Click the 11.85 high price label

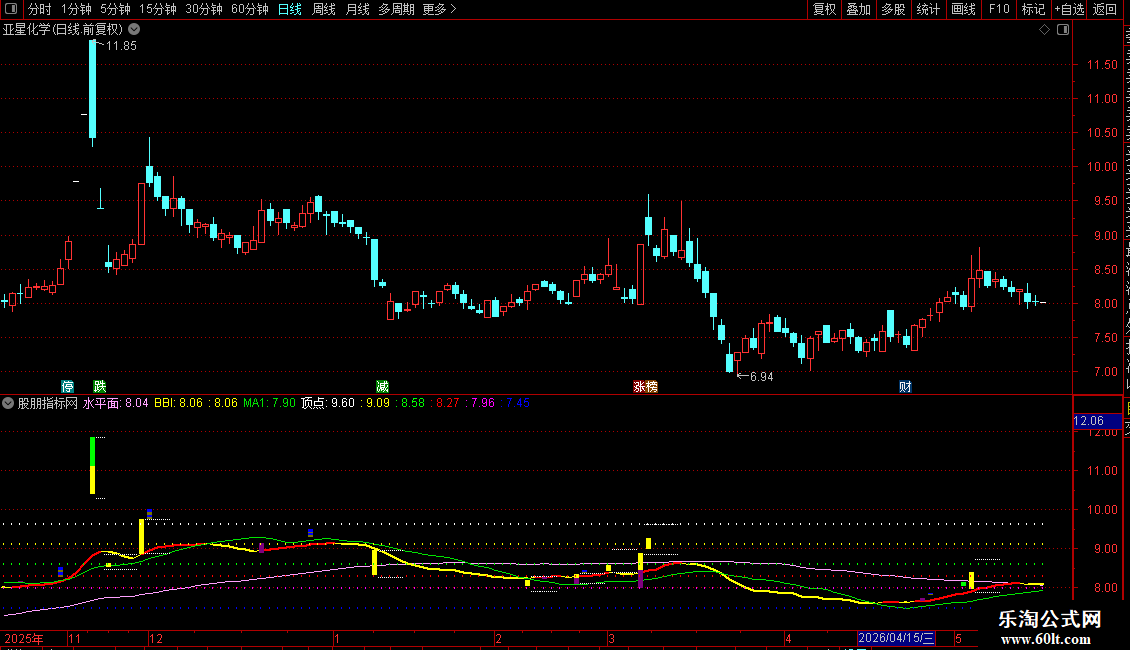point(120,45)
